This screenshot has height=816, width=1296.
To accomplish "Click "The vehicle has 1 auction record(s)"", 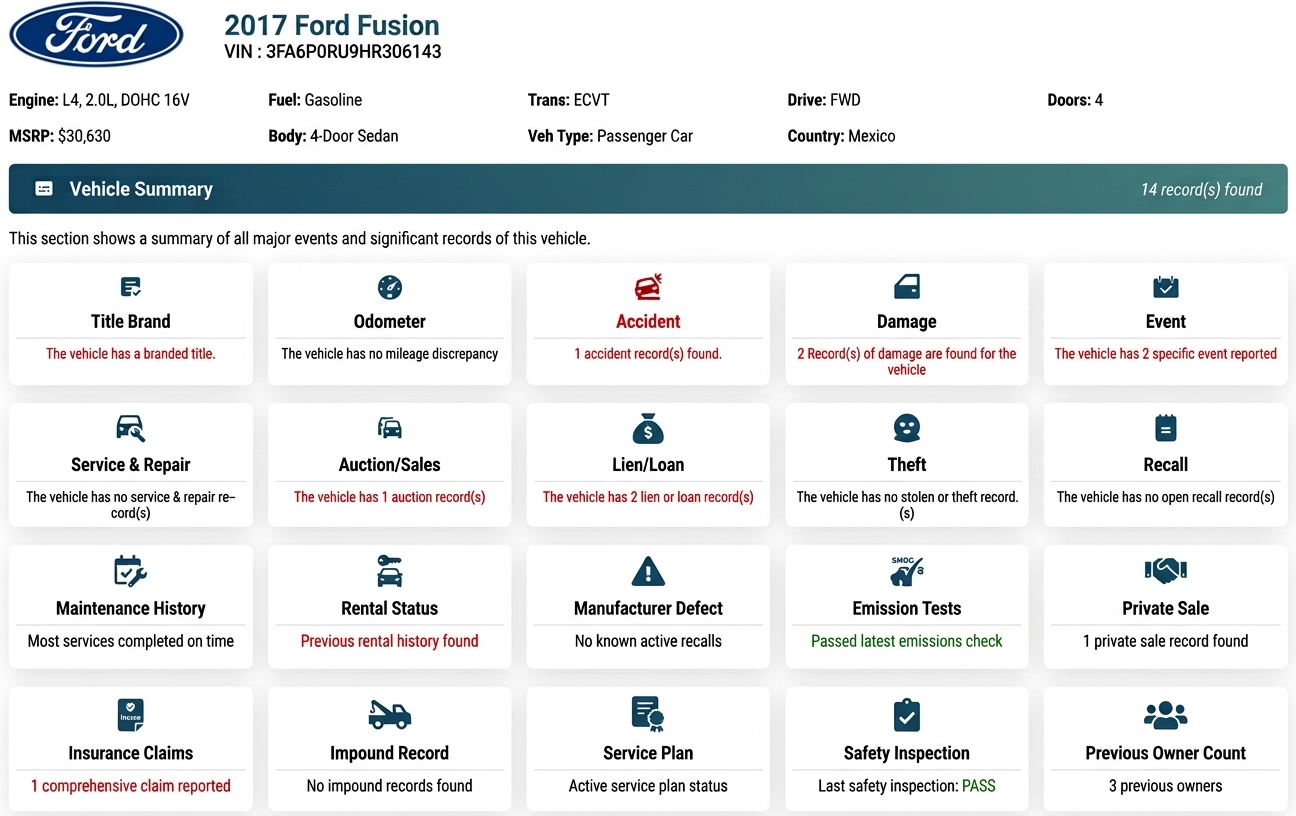I will click(390, 497).
